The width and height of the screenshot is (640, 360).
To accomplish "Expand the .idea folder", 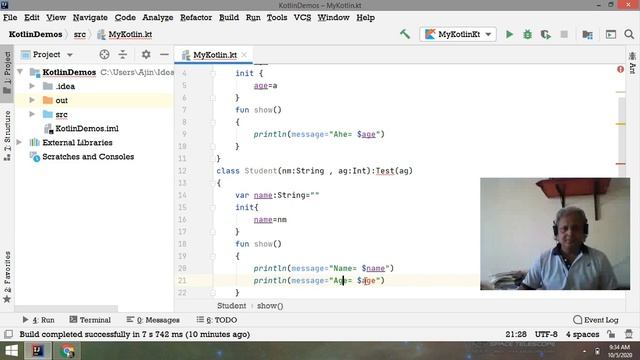I will (x=32, y=86).
